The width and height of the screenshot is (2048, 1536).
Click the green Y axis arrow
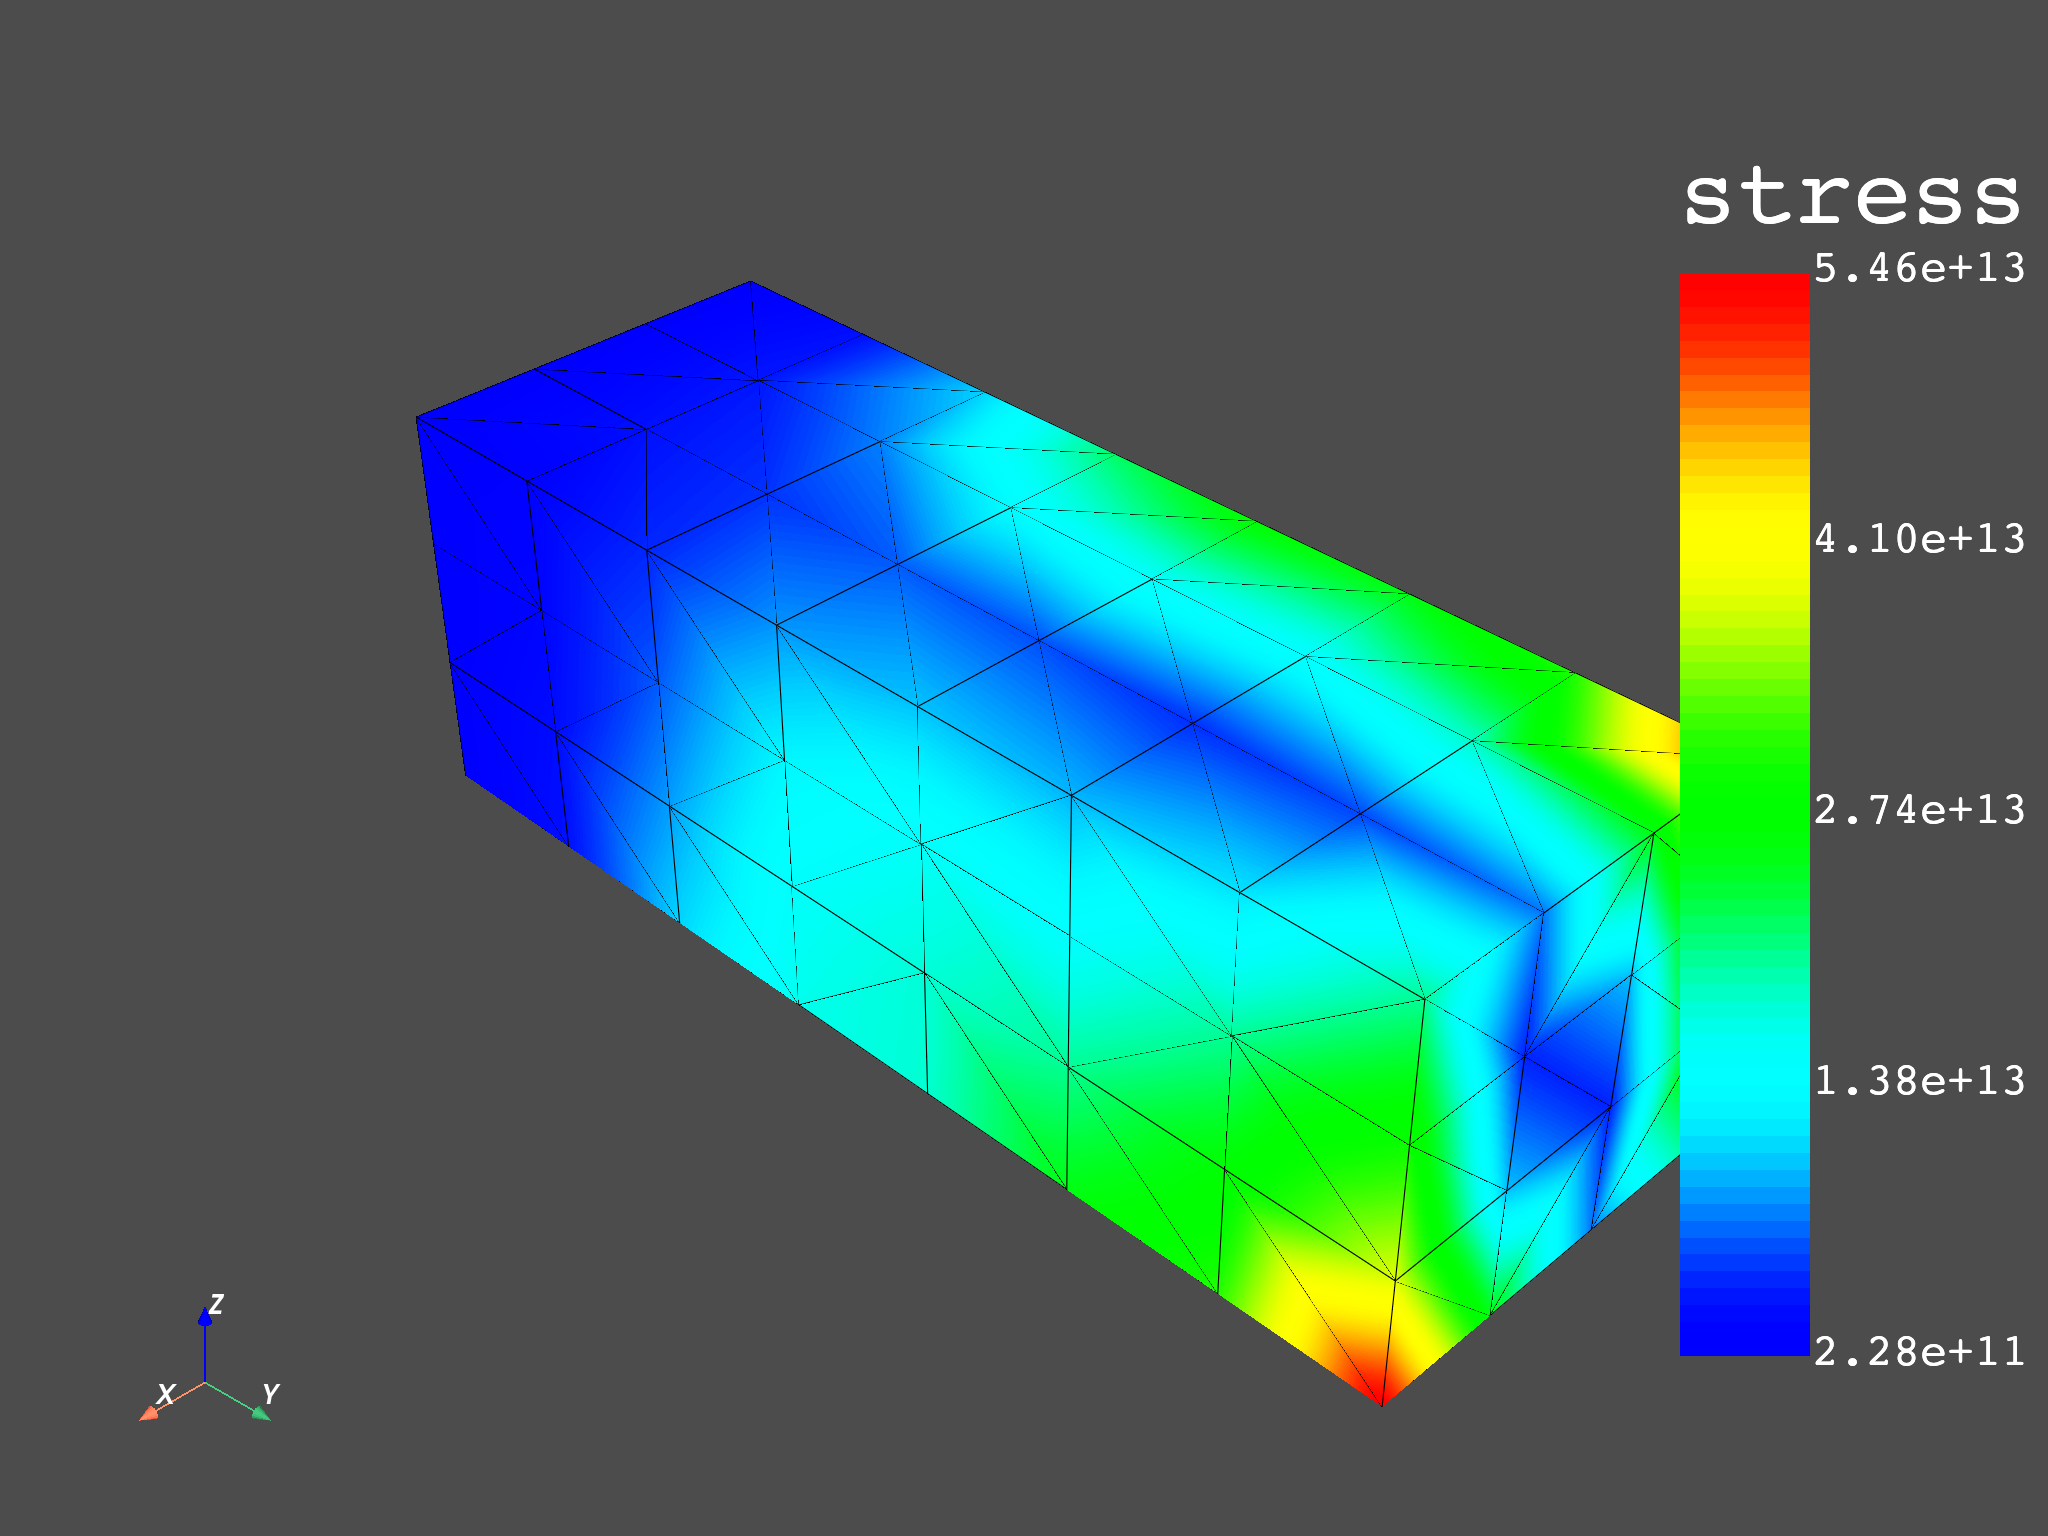(x=240, y=1401)
